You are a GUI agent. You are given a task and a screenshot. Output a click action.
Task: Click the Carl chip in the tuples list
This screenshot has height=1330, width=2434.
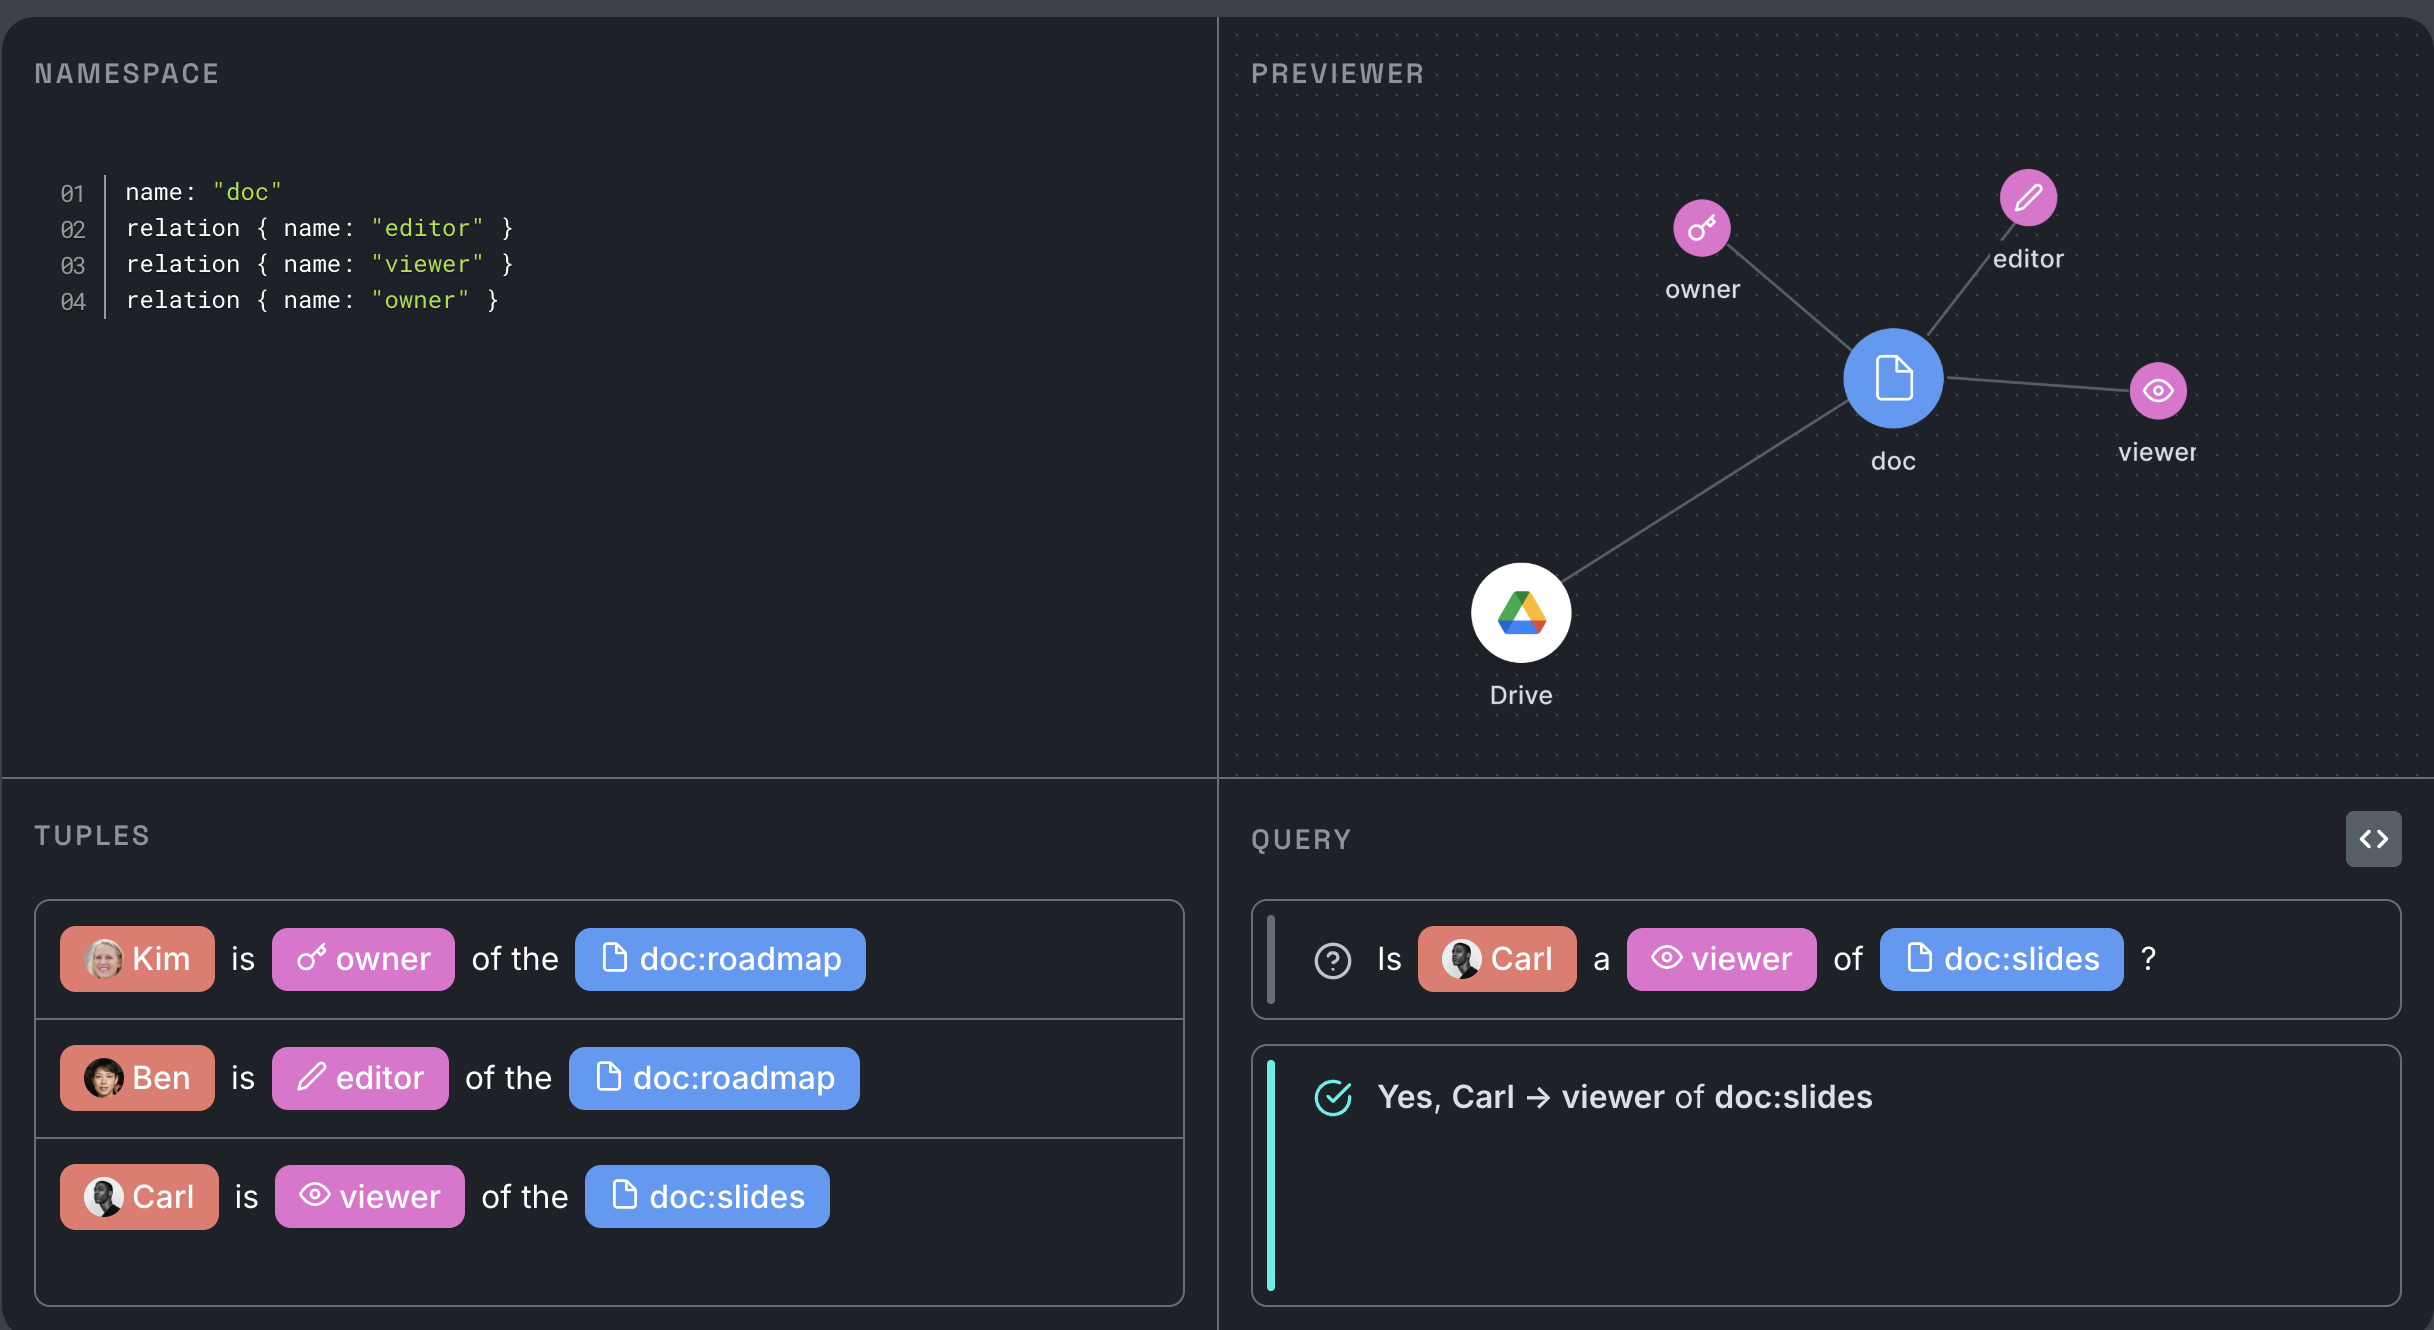click(139, 1197)
